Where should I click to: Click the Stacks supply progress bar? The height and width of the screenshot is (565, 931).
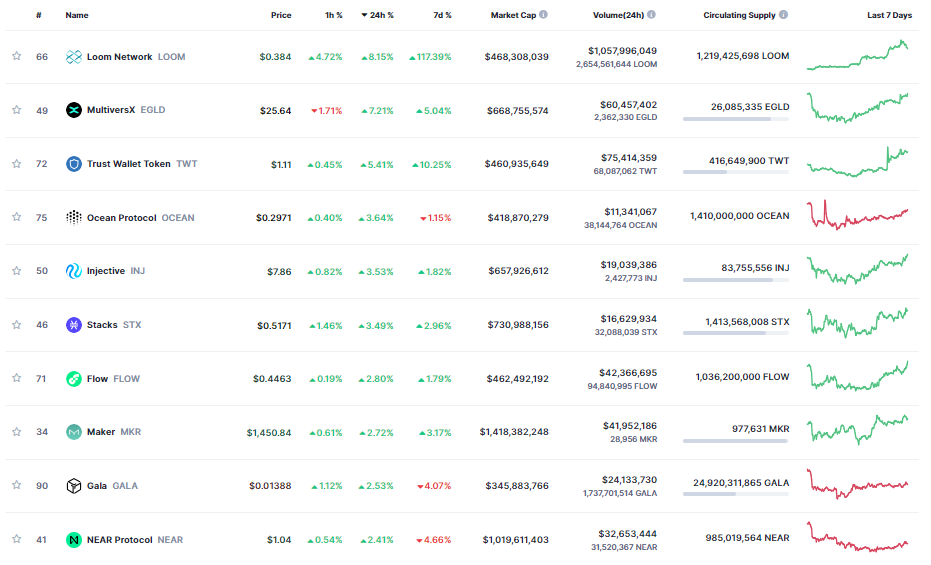736,333
